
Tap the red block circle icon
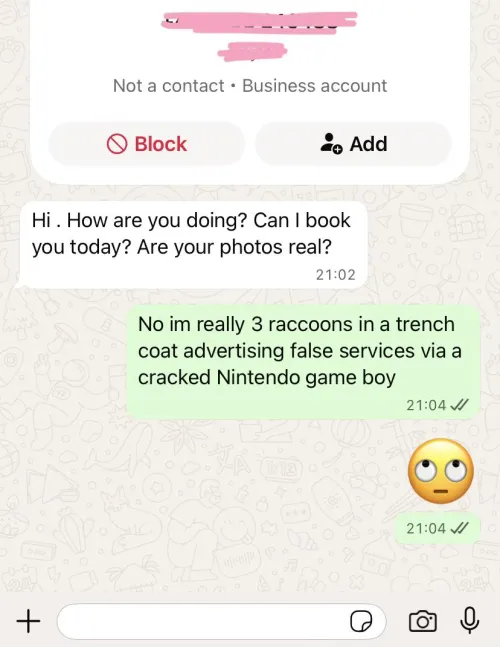click(x=117, y=144)
